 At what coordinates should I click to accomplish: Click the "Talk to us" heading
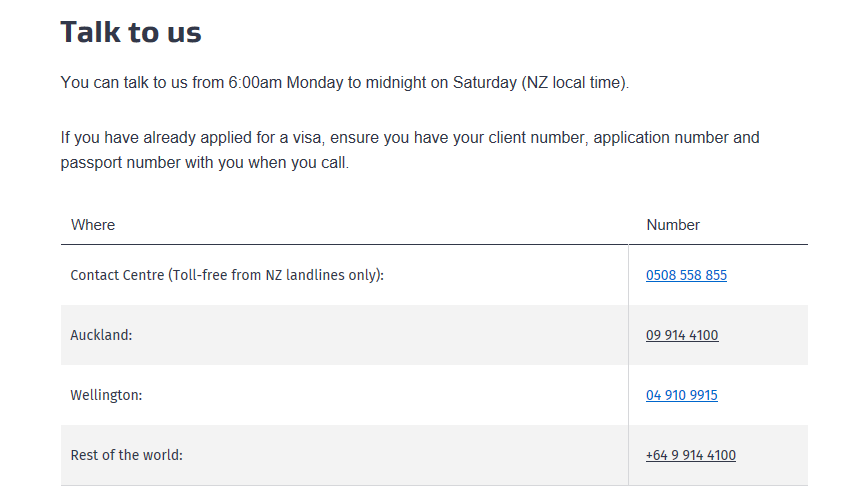point(131,32)
